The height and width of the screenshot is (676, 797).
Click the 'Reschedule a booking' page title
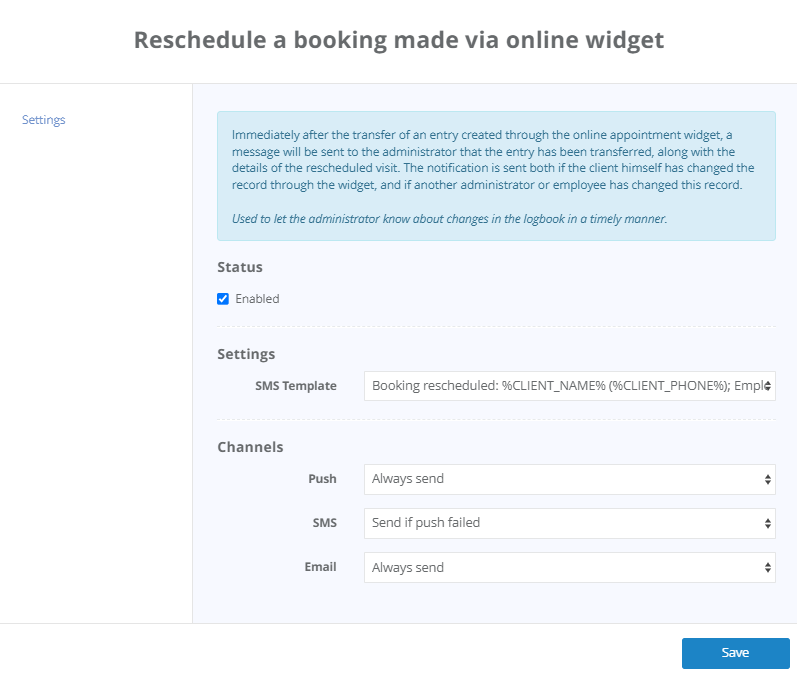click(x=398, y=40)
